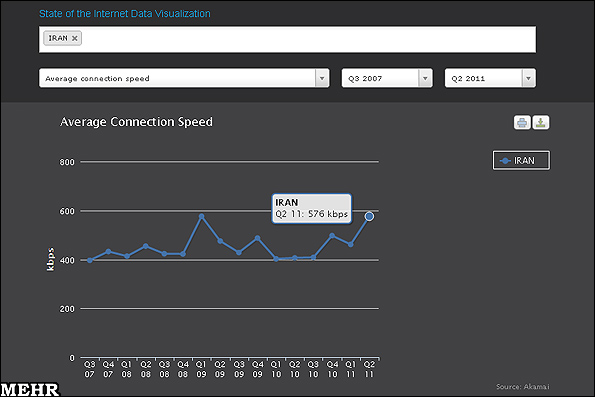
Task: Click the MEHR logo watermark
Action: [30, 390]
